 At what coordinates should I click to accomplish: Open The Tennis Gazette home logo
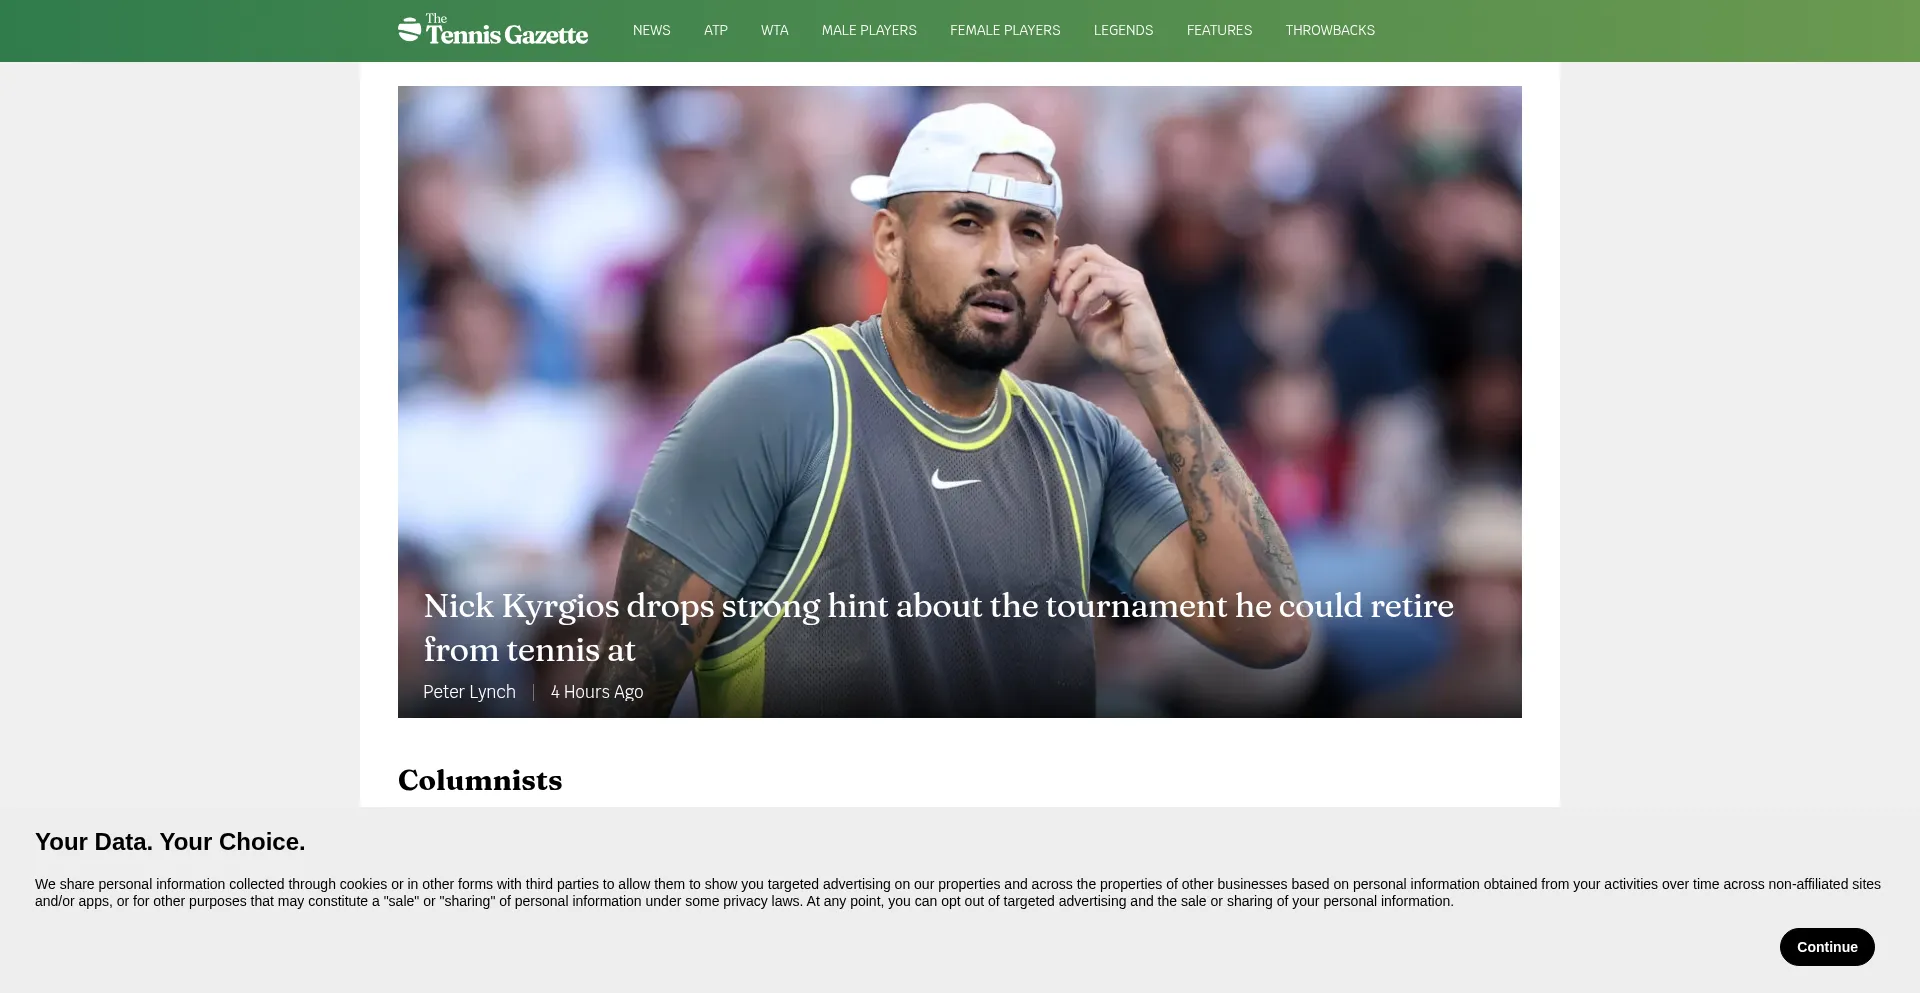493,30
